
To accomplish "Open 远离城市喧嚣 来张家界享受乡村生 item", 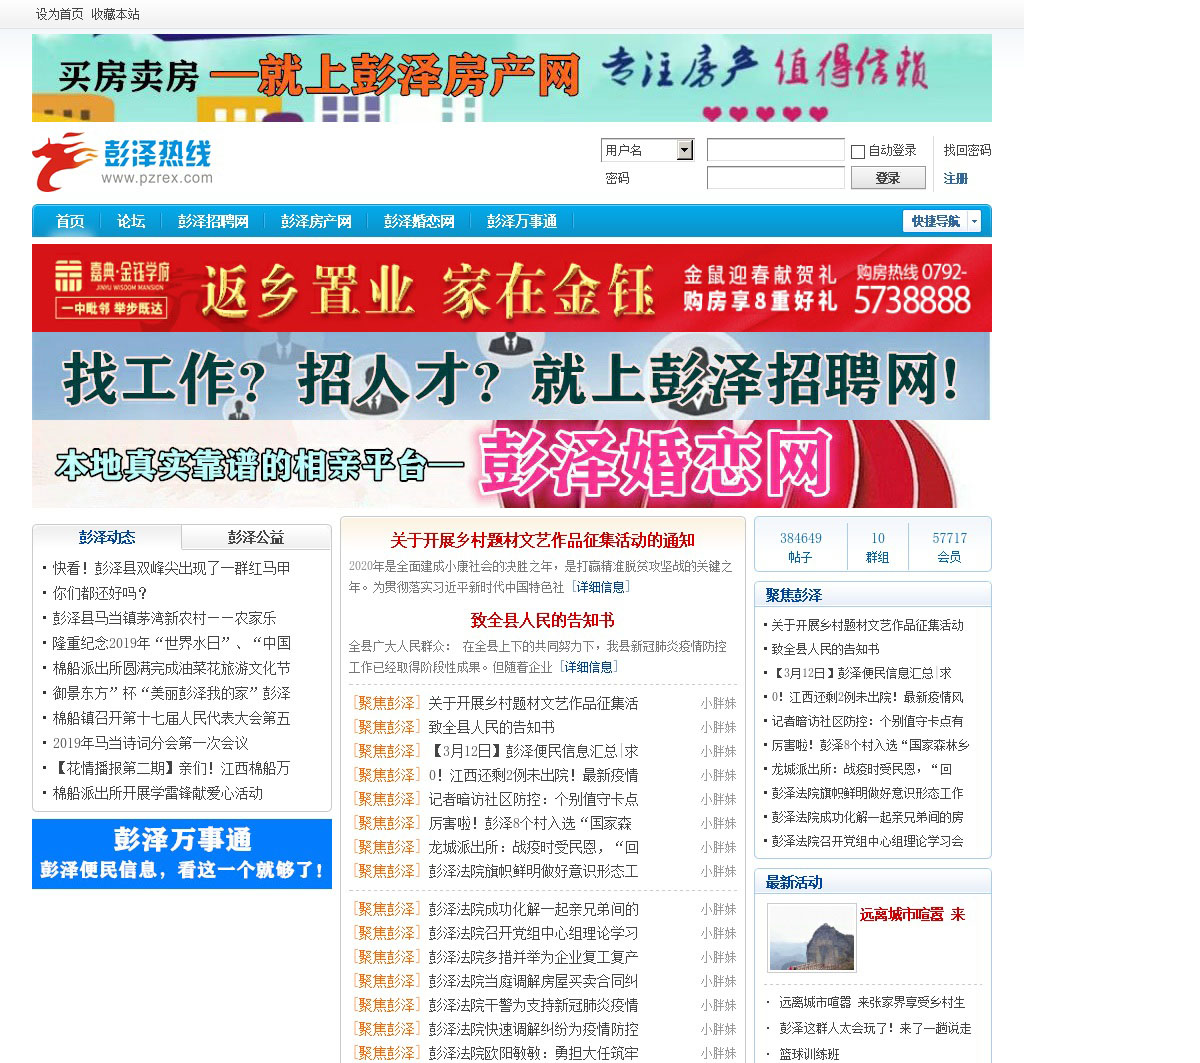I will click(x=872, y=1002).
